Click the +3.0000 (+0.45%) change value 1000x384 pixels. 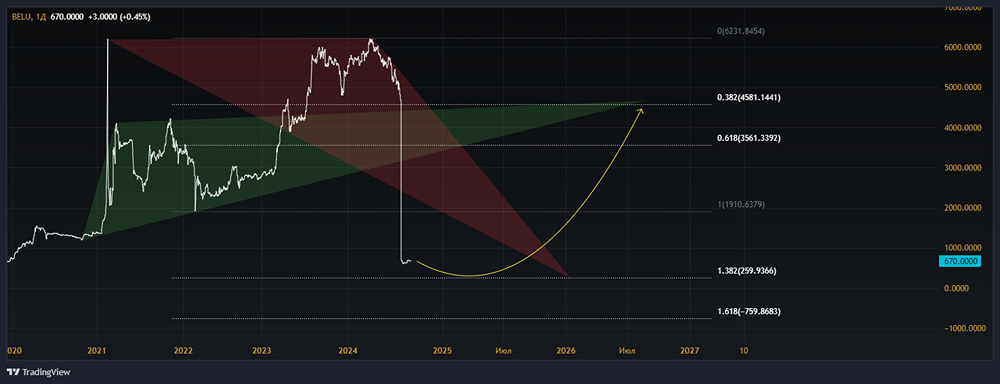click(119, 17)
